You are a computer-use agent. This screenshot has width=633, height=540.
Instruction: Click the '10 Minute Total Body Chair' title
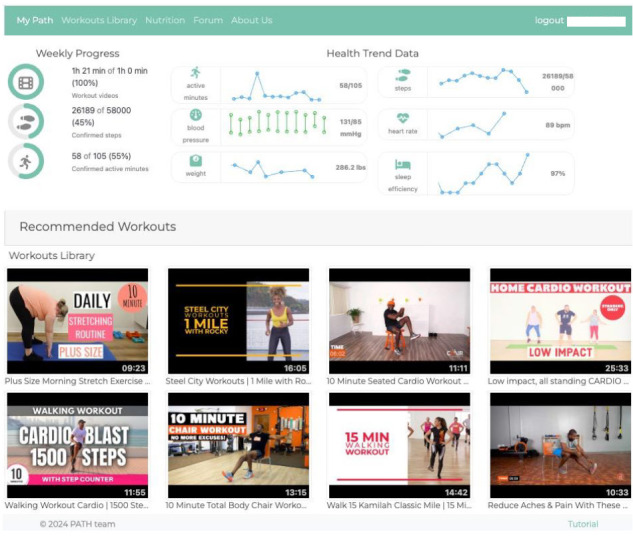click(236, 505)
